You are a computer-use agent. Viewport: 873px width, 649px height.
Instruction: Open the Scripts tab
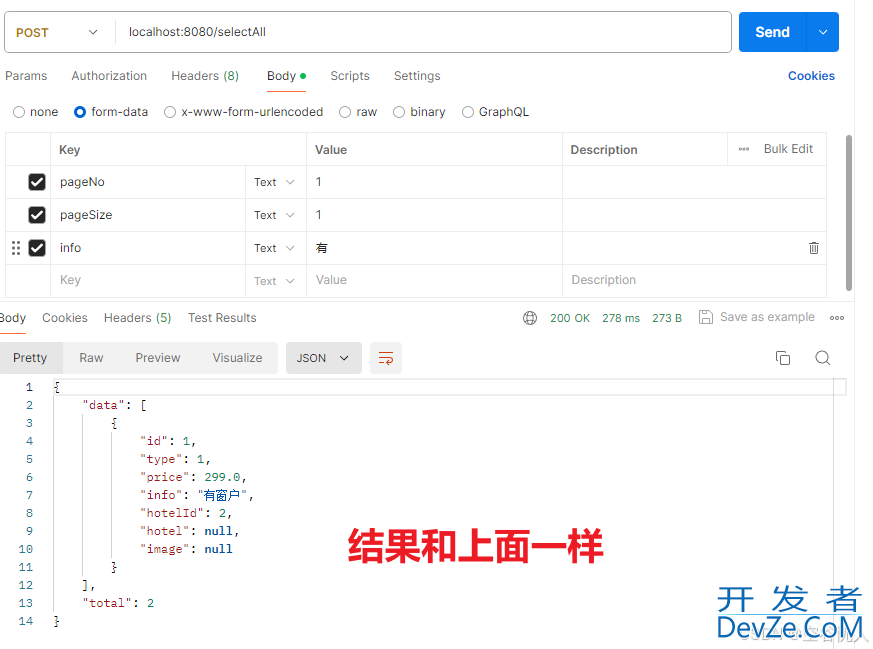click(350, 76)
